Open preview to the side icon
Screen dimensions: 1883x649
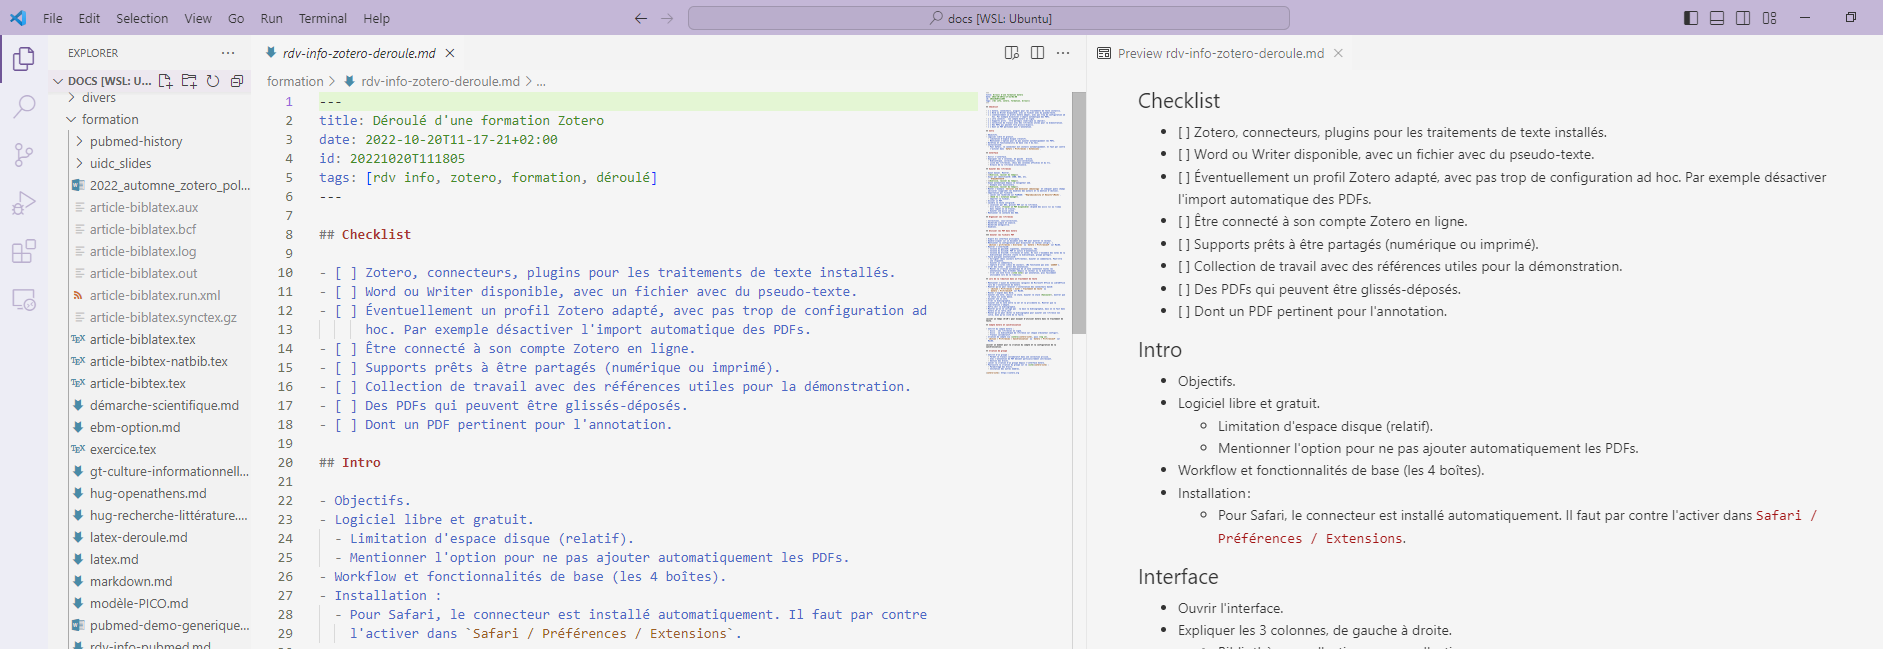(1012, 53)
